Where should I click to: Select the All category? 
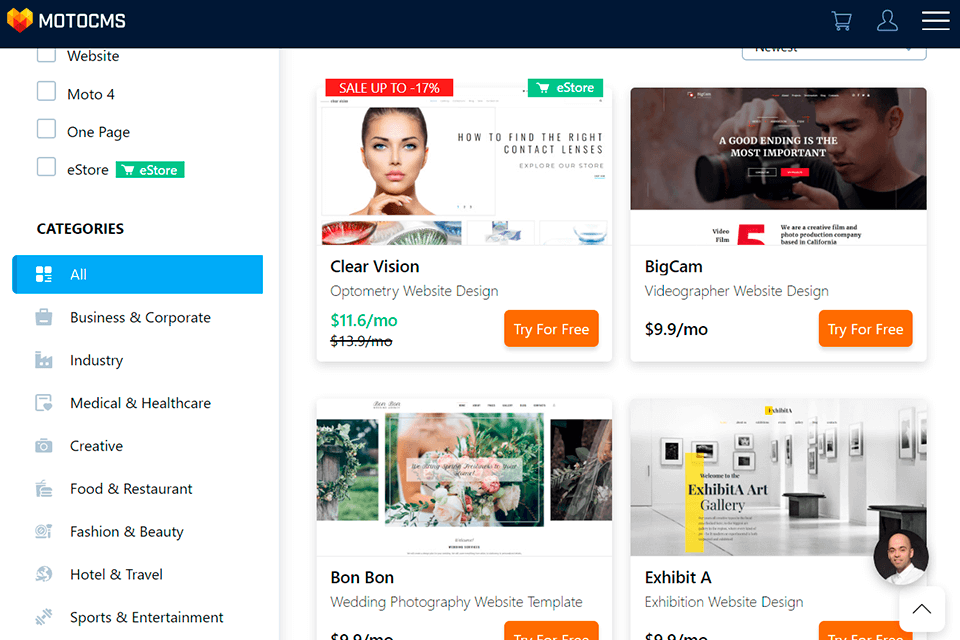point(138,274)
